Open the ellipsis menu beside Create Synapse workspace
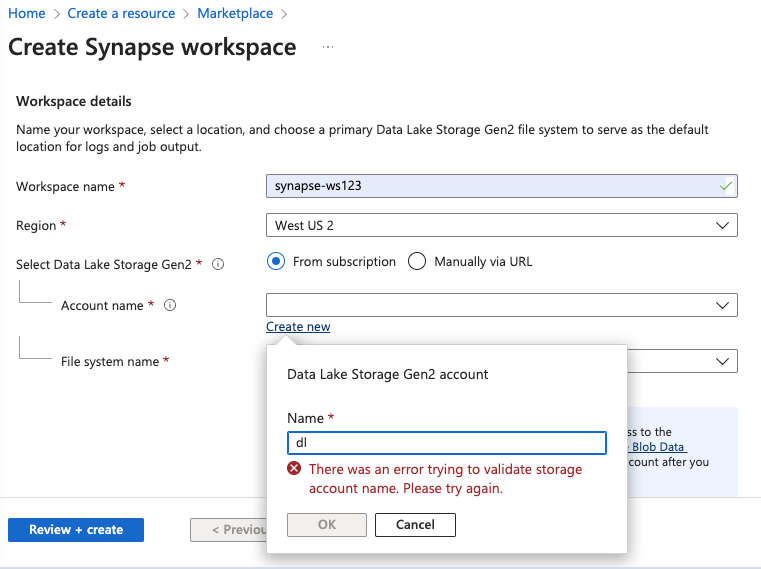Screen dimensions: 761x569 click(328, 47)
